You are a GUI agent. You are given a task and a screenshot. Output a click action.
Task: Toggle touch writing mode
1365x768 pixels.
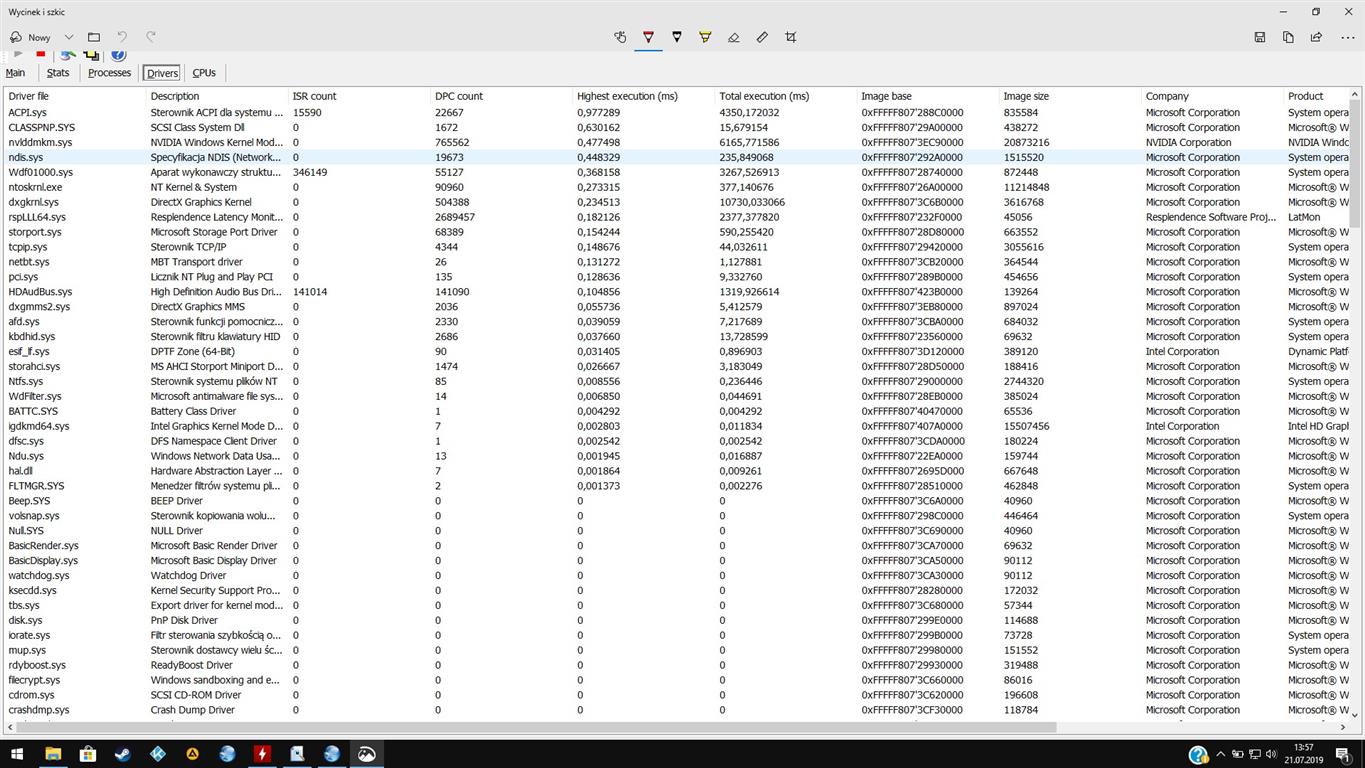620,37
